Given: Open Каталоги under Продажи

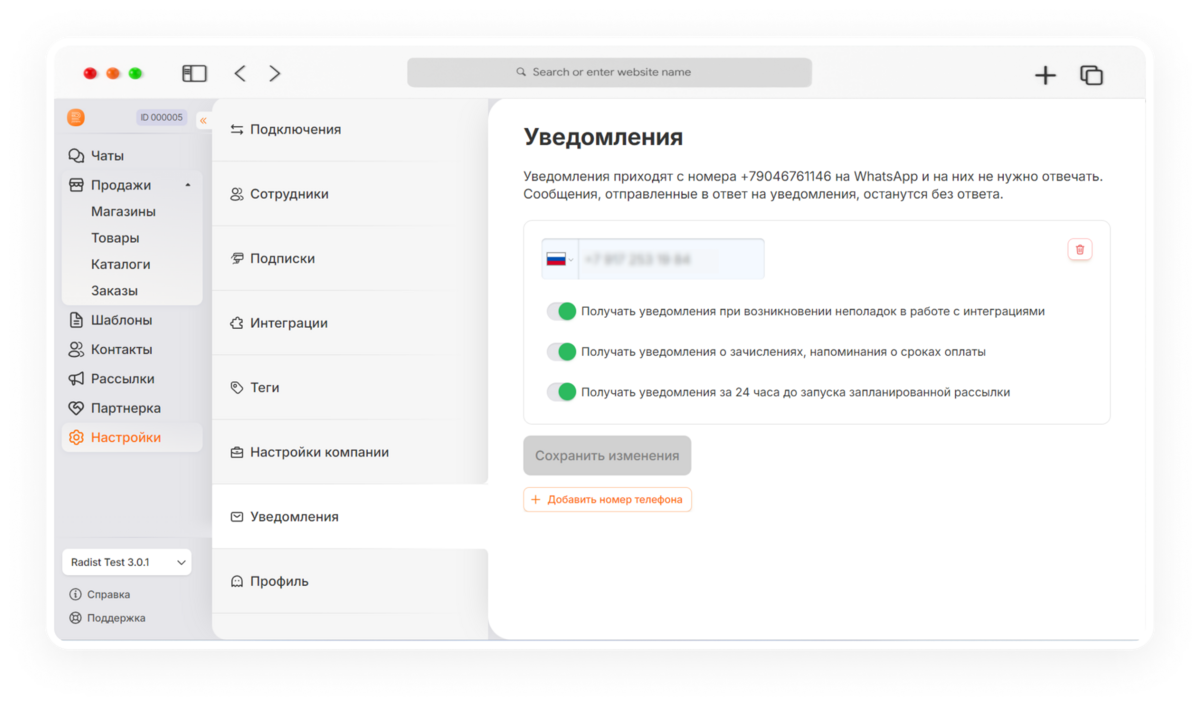Looking at the screenshot, I should click(121, 264).
